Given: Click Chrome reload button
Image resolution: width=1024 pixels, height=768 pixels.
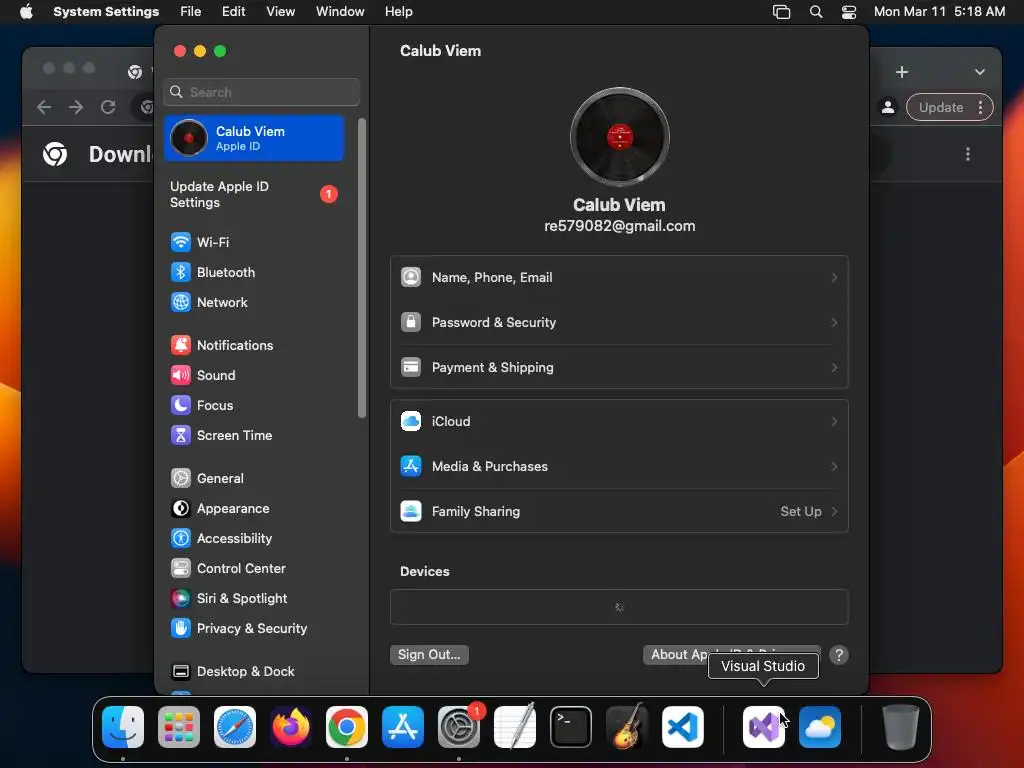Looking at the screenshot, I should pyautogui.click(x=108, y=107).
